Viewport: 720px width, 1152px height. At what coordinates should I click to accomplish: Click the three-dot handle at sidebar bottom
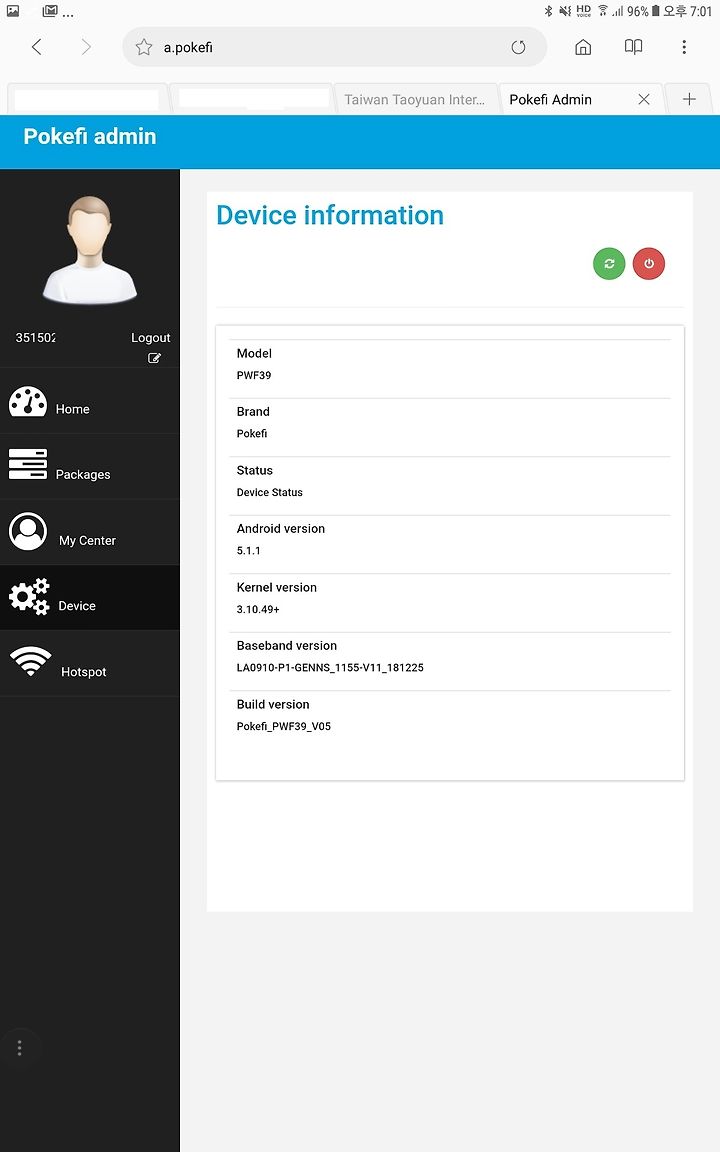tap(19, 1048)
